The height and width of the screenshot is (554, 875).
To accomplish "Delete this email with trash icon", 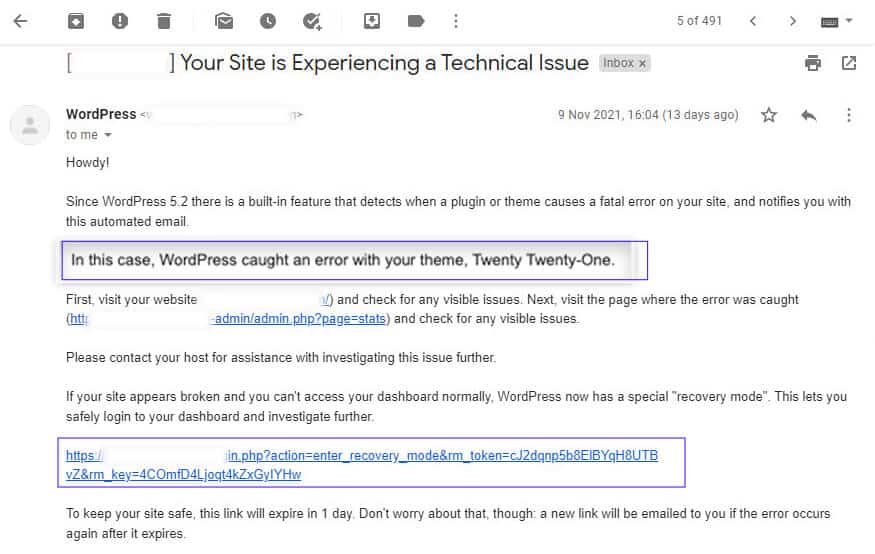I will pos(164,21).
